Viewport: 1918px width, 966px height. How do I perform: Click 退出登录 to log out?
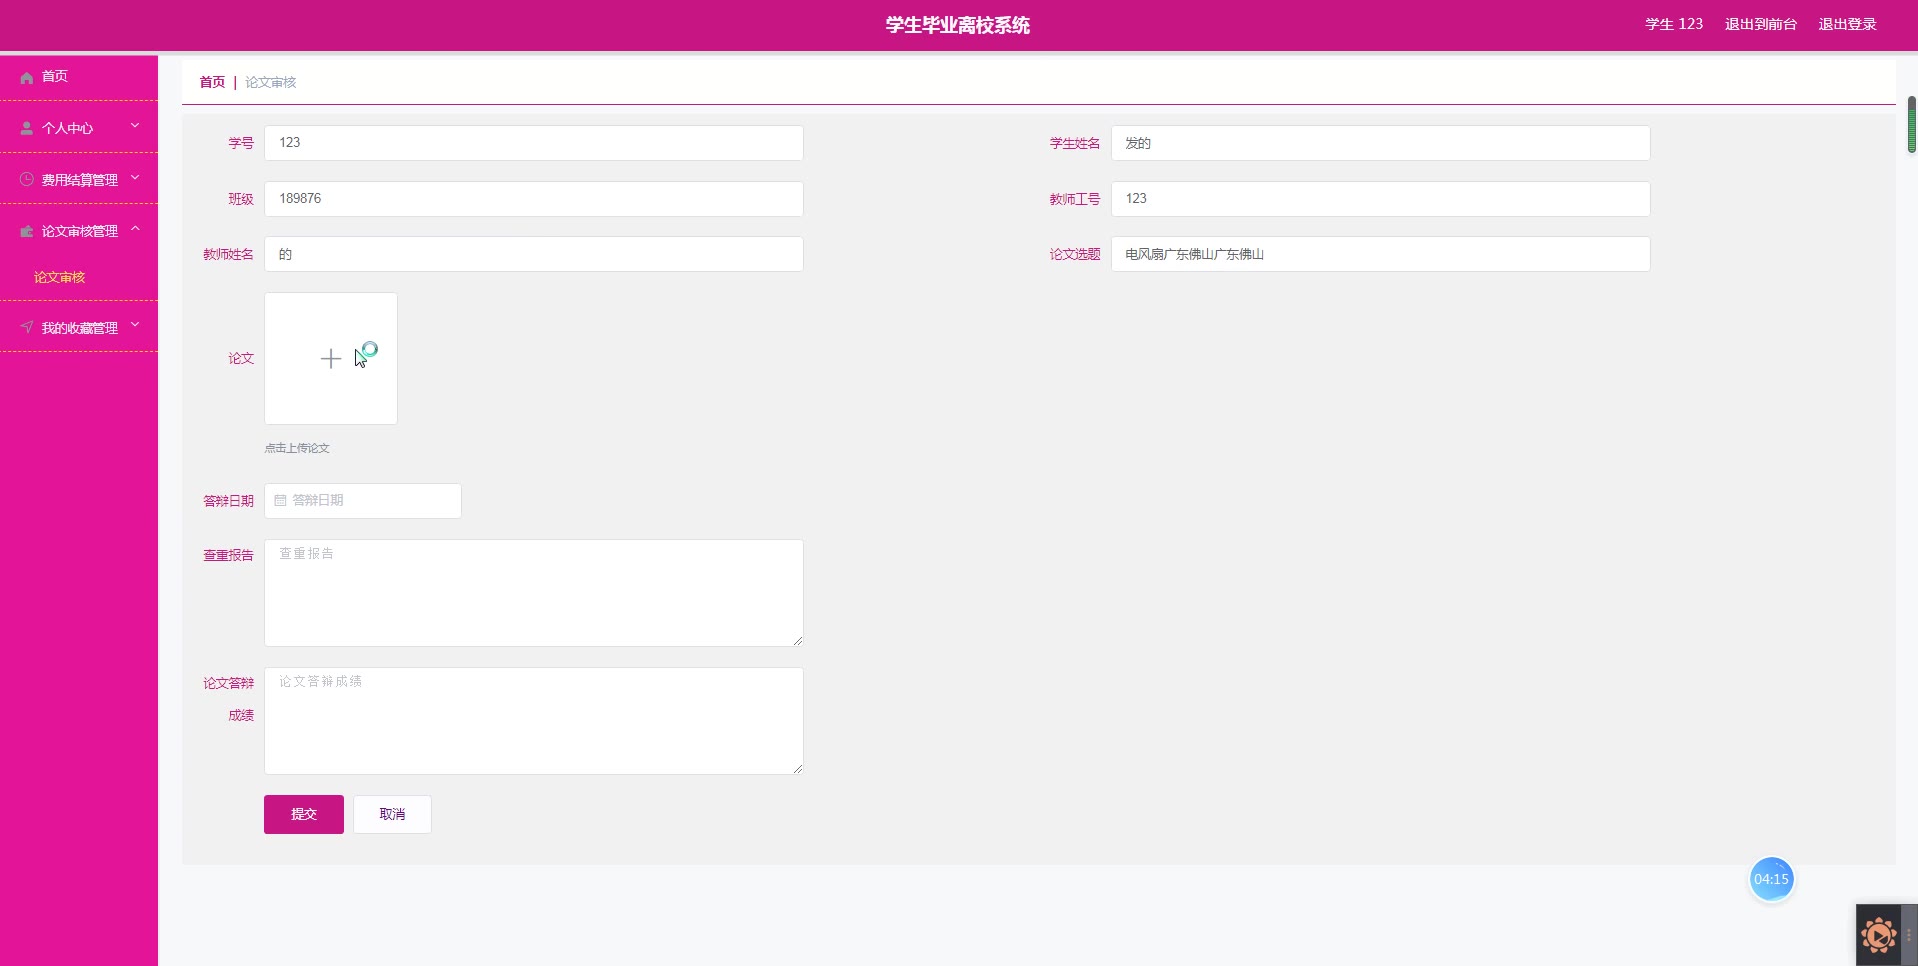(x=1847, y=24)
